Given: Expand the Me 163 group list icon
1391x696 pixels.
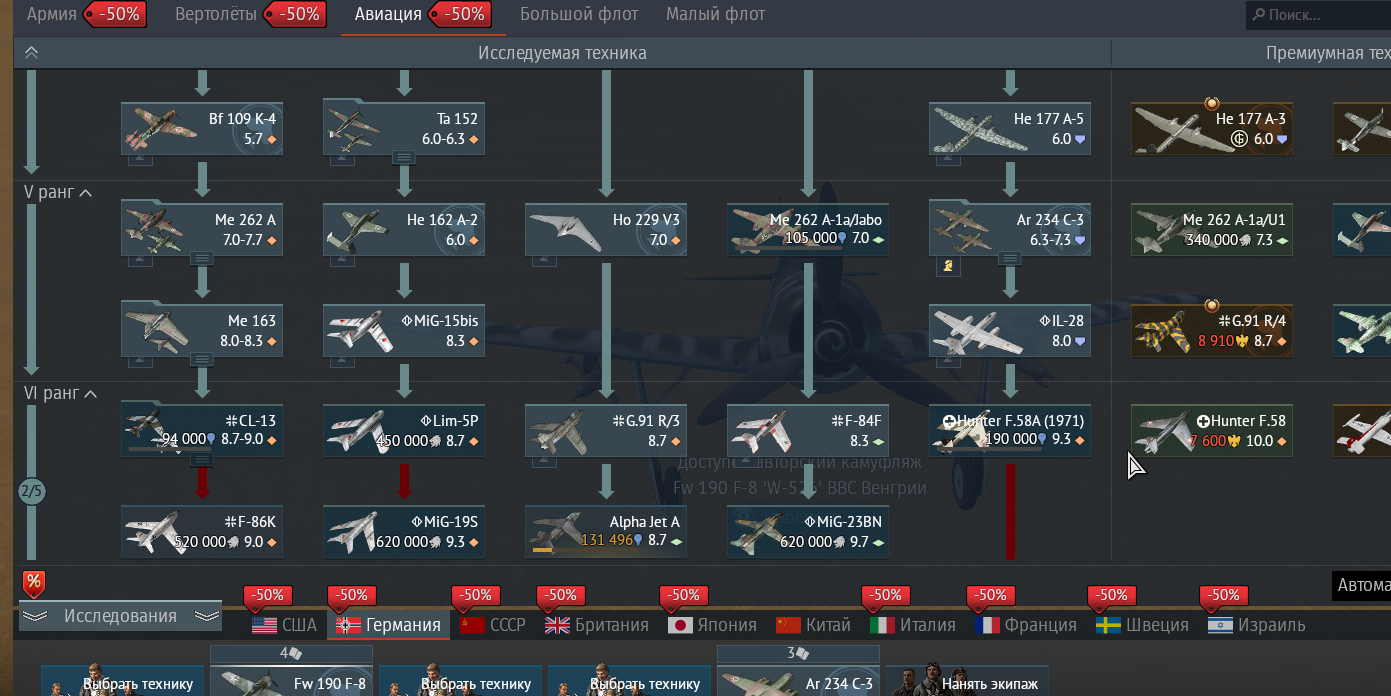Looking at the screenshot, I should 202,359.
